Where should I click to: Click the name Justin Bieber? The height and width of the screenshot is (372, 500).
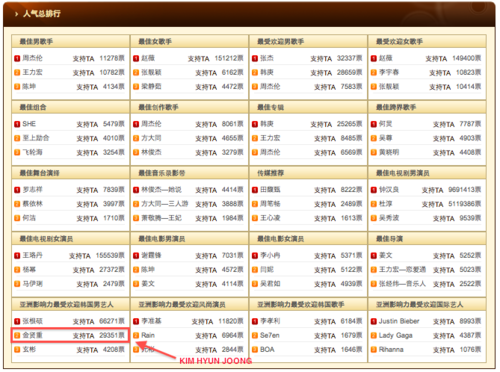399,321
